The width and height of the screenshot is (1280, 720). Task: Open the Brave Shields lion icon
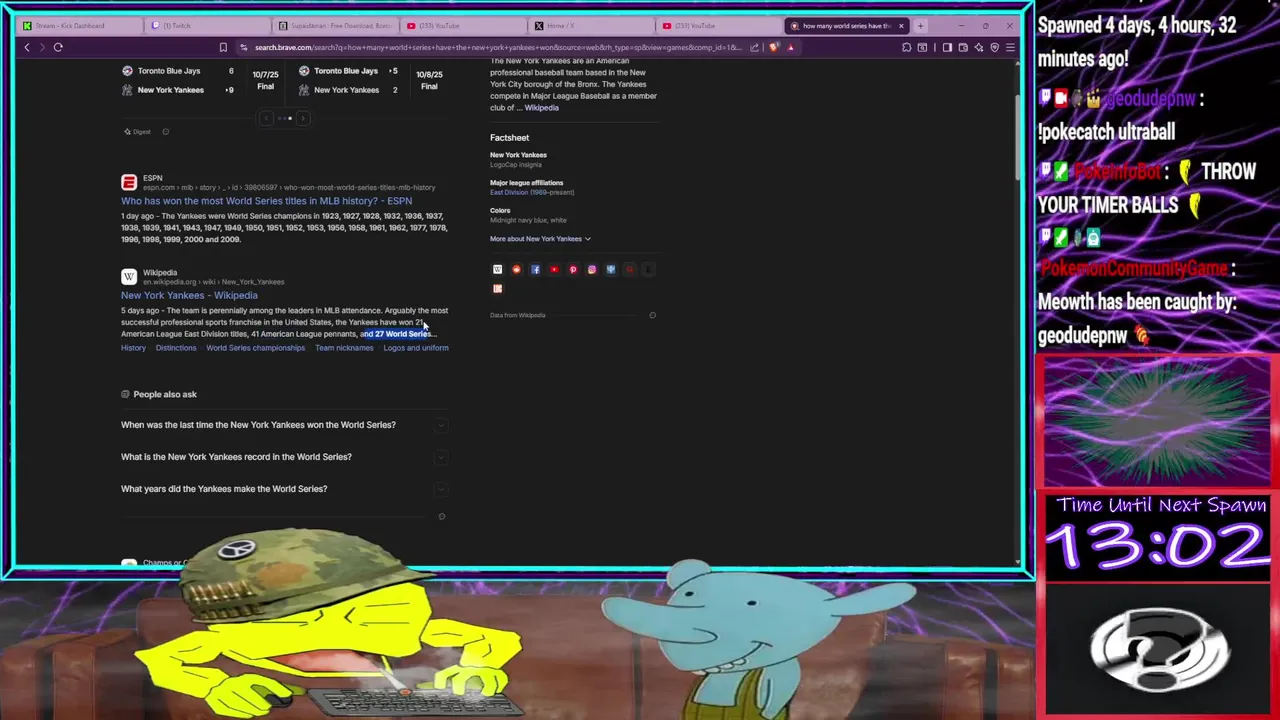pos(774,47)
